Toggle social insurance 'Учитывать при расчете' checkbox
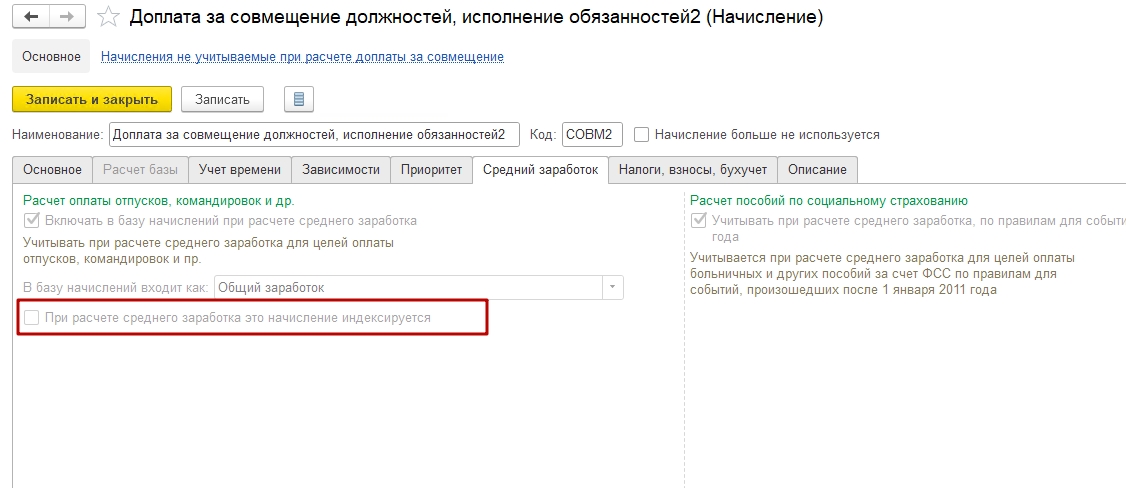Screen dimensions: 1126x488 [699, 220]
